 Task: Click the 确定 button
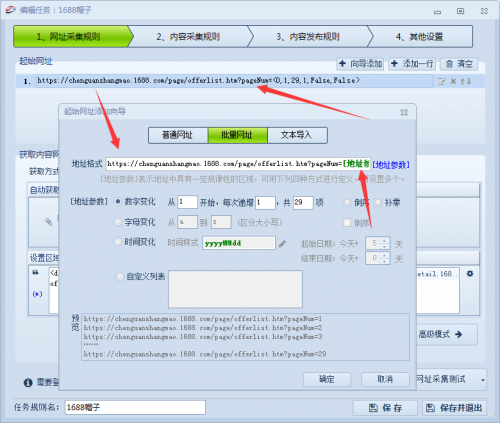pyautogui.click(x=327, y=379)
